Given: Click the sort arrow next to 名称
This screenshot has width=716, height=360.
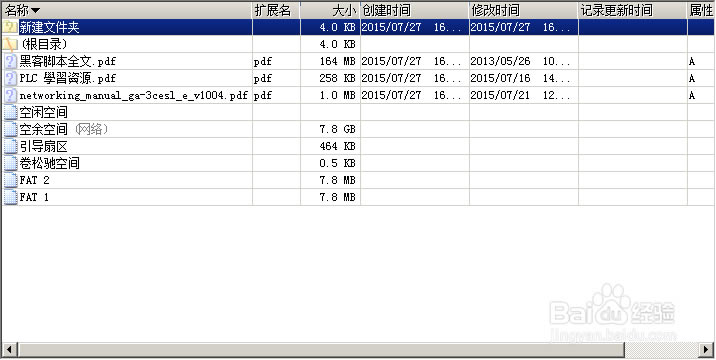Looking at the screenshot, I should pos(35,11).
